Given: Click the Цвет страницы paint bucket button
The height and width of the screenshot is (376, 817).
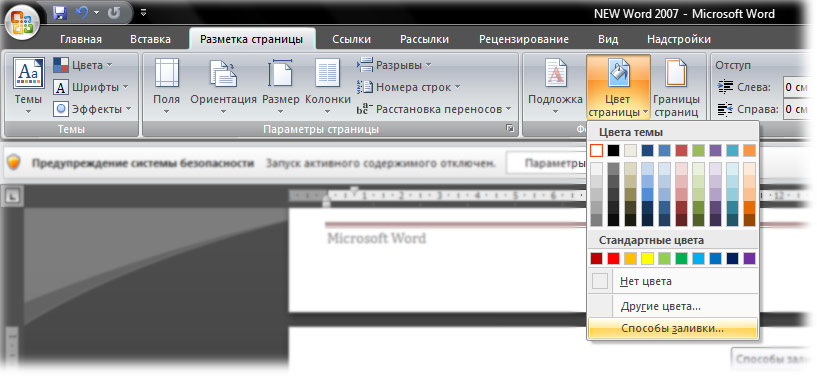Looking at the screenshot, I should 618,87.
